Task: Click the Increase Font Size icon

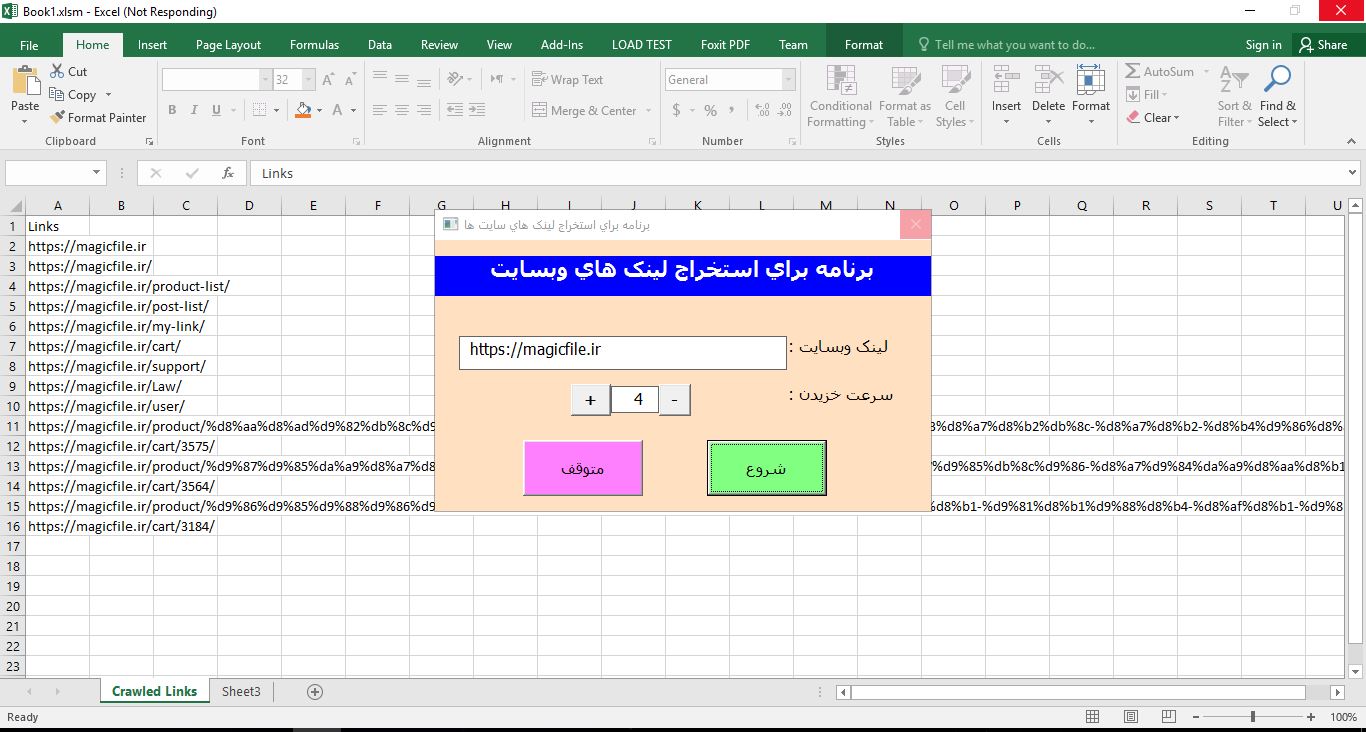Action: point(328,80)
